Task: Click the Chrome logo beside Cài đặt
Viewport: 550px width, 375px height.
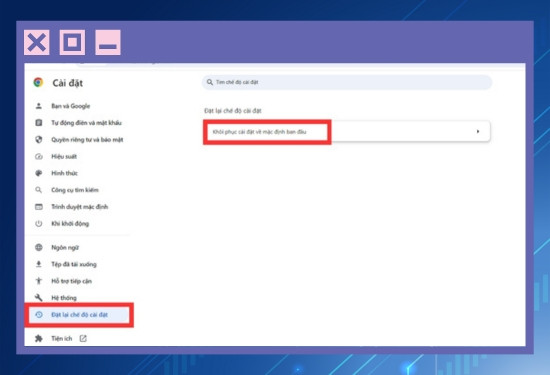Action: [x=38, y=82]
